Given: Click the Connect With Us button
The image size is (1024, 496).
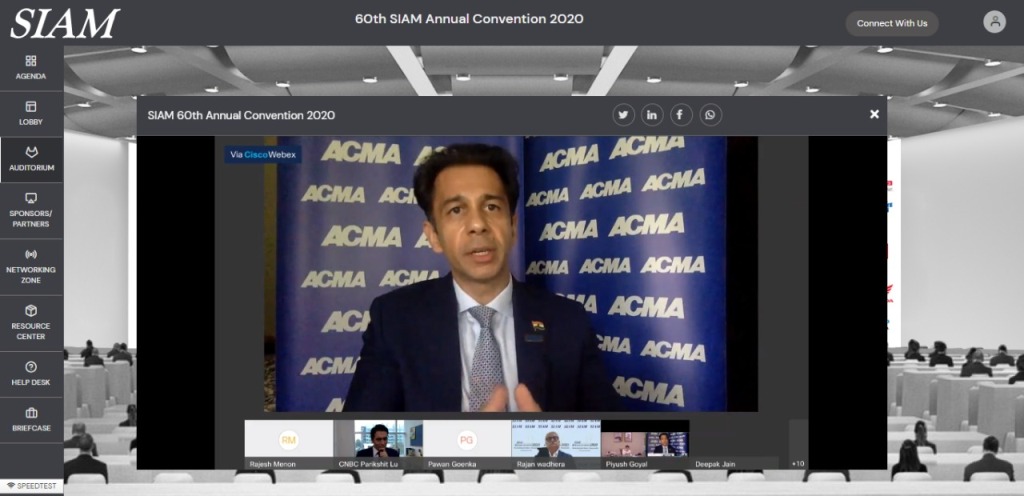Looking at the screenshot, I should pyautogui.click(x=892, y=23).
